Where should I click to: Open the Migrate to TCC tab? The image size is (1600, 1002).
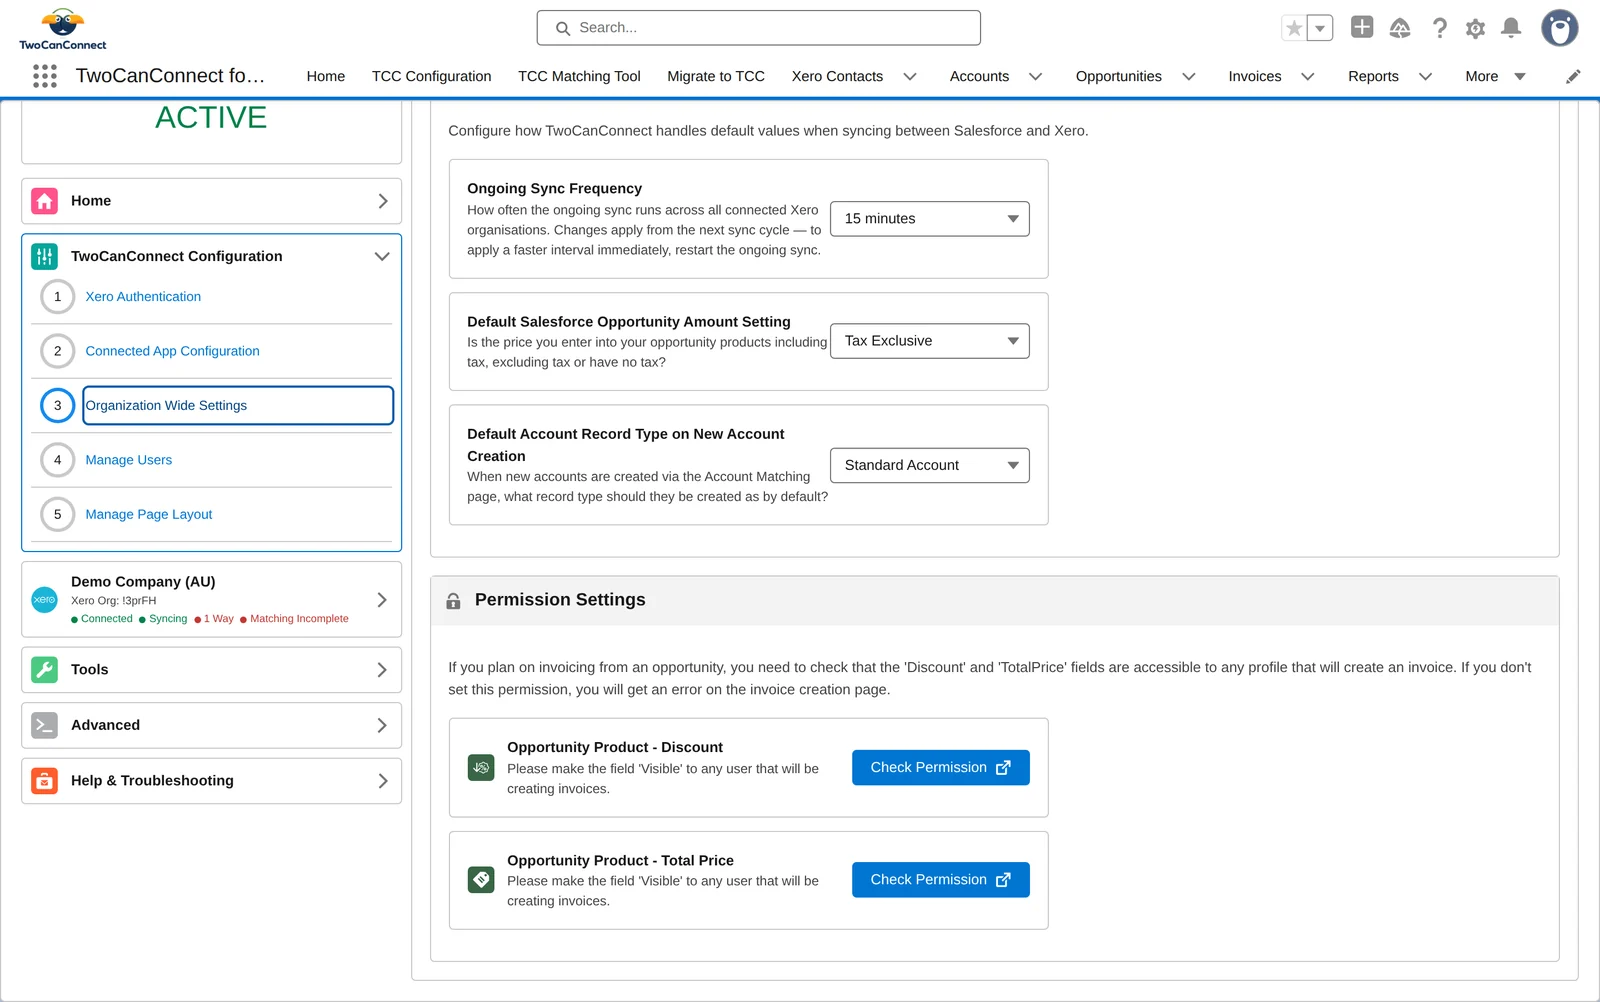click(x=716, y=77)
